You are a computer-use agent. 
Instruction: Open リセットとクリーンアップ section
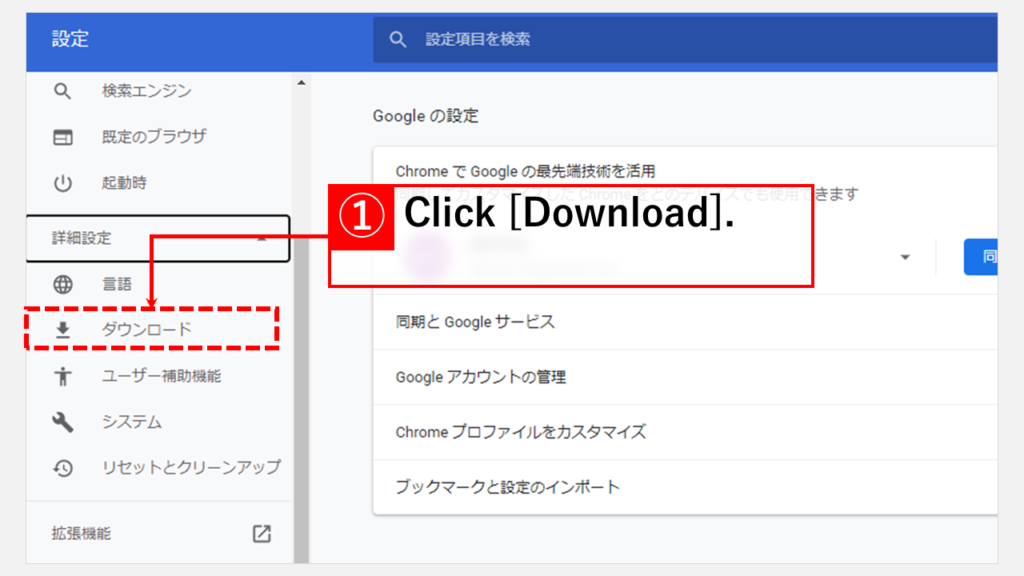(x=191, y=468)
